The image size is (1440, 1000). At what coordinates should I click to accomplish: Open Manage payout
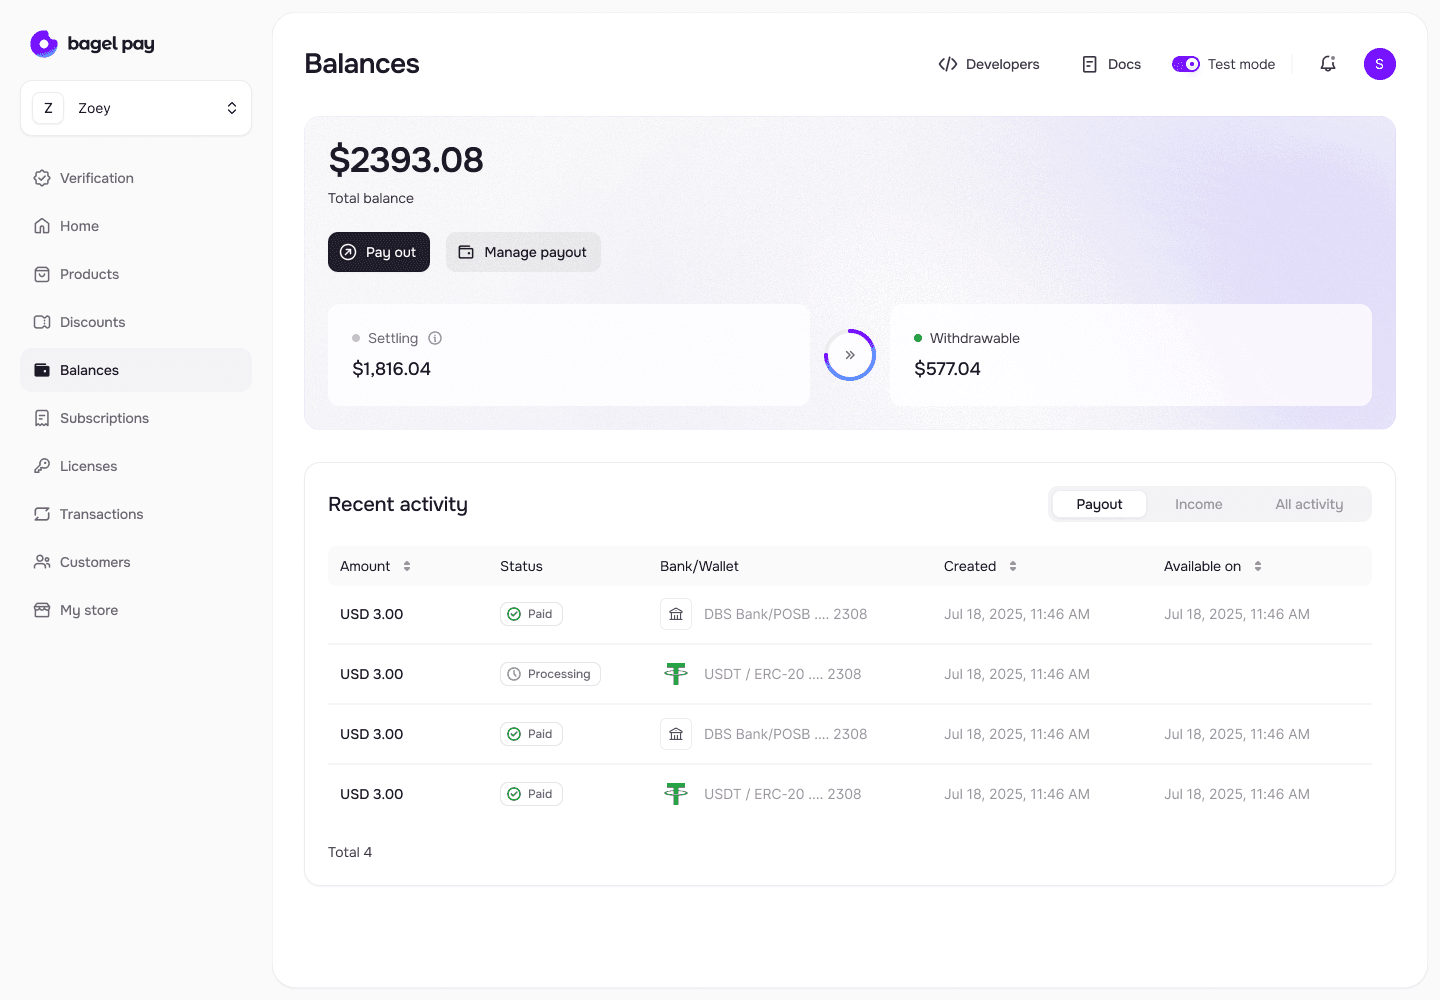coord(523,252)
